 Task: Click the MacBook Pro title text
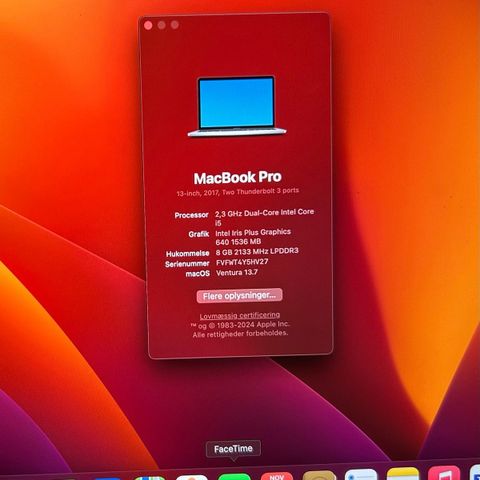coord(238,178)
